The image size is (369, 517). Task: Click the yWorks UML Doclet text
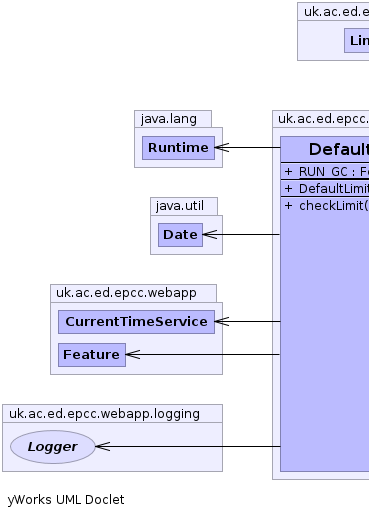66,500
